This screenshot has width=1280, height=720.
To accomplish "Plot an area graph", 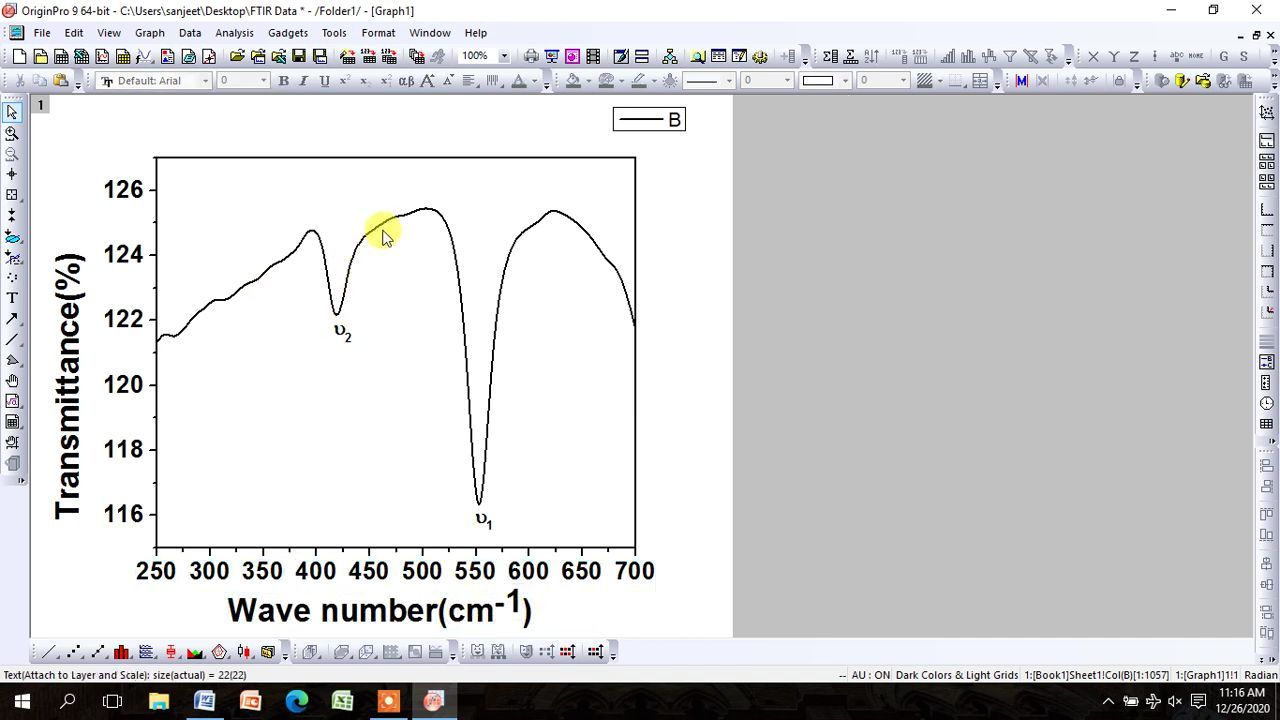I will (195, 652).
